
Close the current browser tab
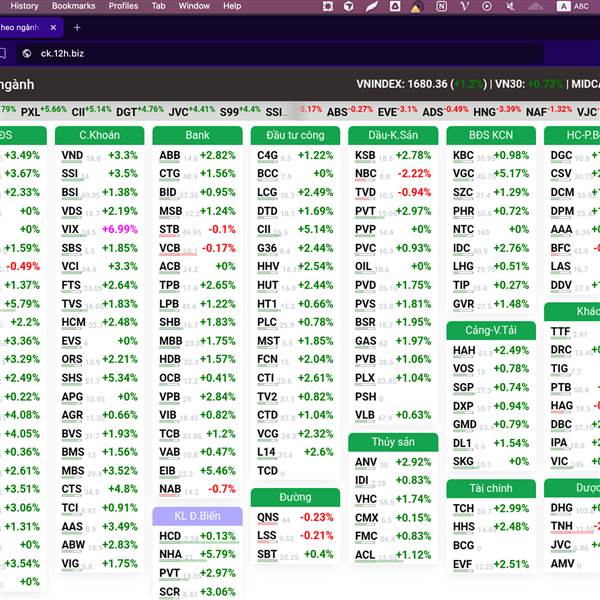click(53, 28)
